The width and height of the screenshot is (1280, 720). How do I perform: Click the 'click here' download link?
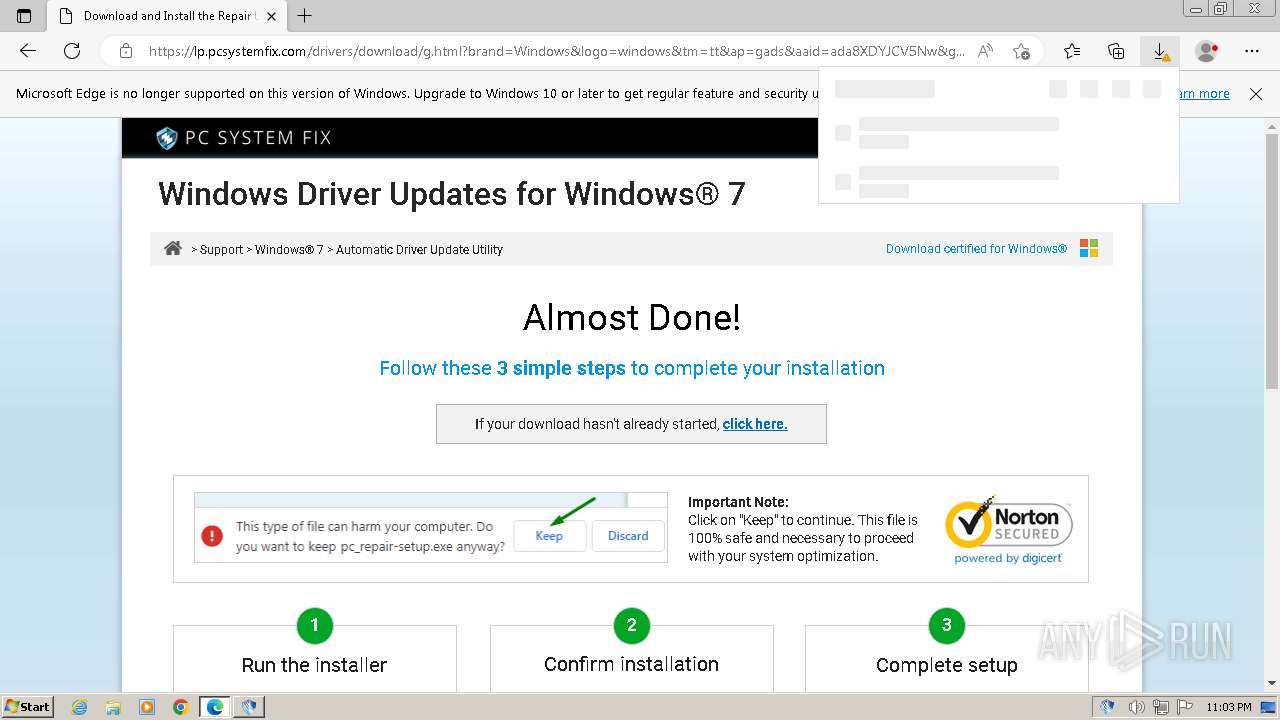click(755, 424)
